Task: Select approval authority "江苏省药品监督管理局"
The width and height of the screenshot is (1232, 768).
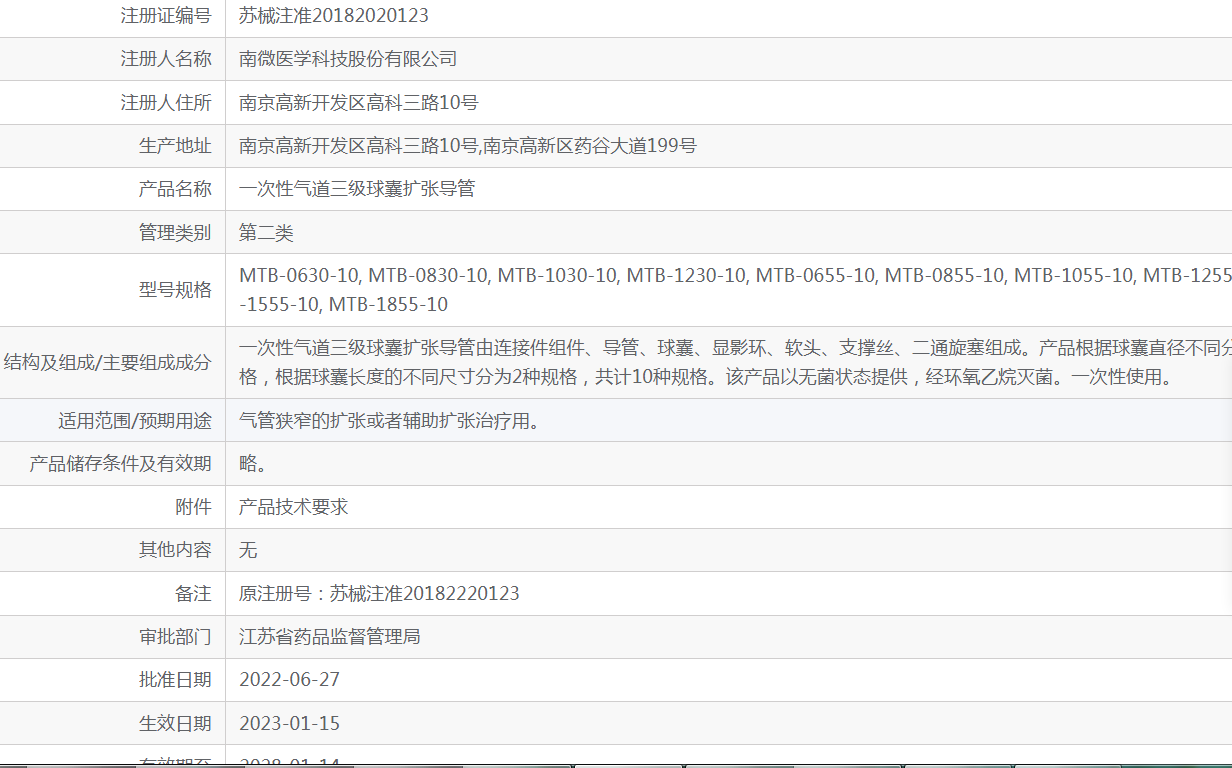Action: coord(330,637)
